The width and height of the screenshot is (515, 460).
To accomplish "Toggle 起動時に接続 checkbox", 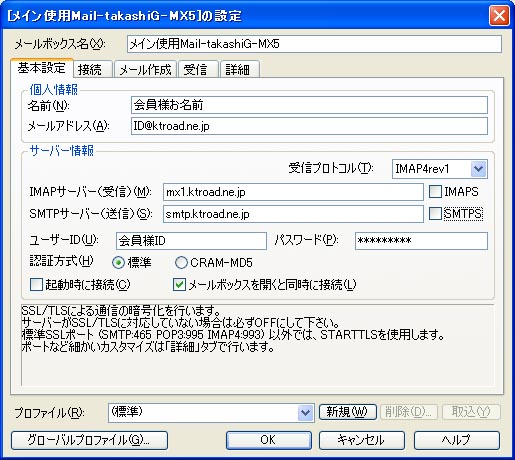I will click(x=36, y=285).
